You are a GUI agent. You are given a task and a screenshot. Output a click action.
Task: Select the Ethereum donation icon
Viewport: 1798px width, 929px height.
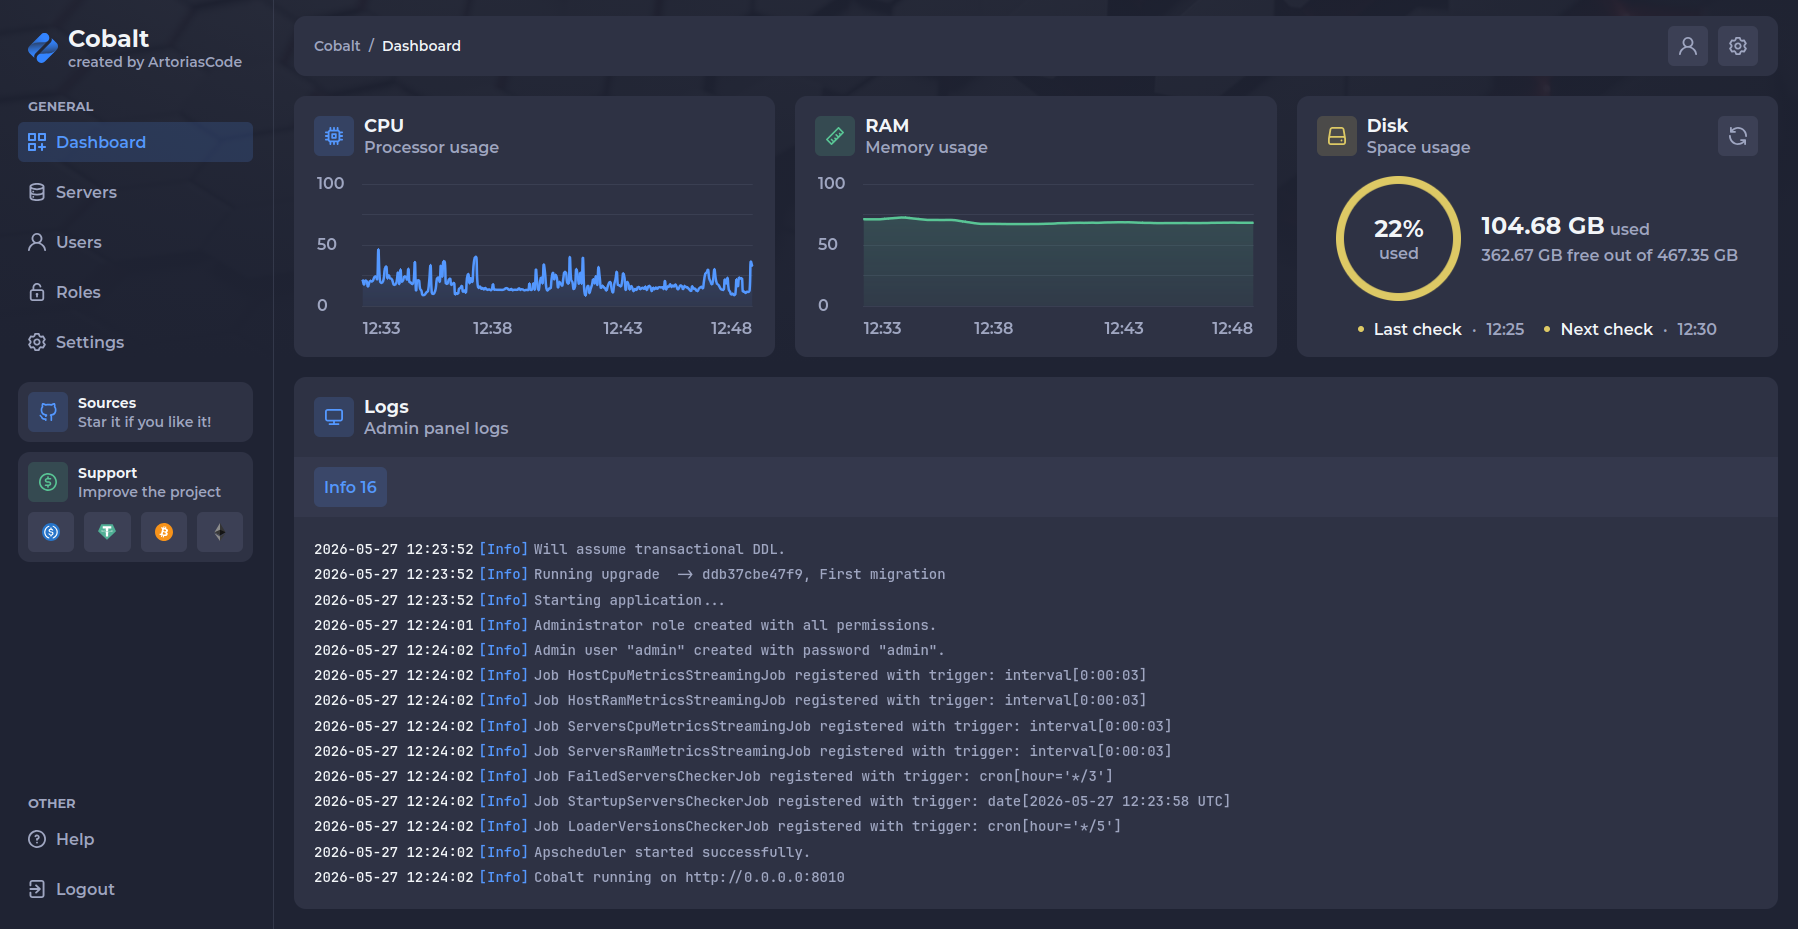(220, 532)
